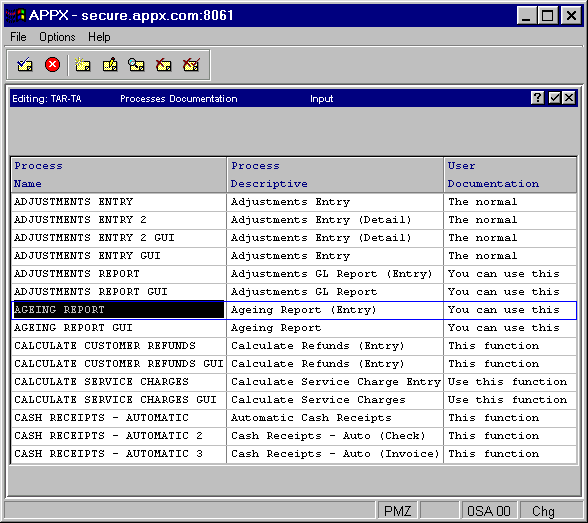Click the highlighted AGEING REPORT name field
The image size is (588, 523).
pyautogui.click(x=118, y=310)
